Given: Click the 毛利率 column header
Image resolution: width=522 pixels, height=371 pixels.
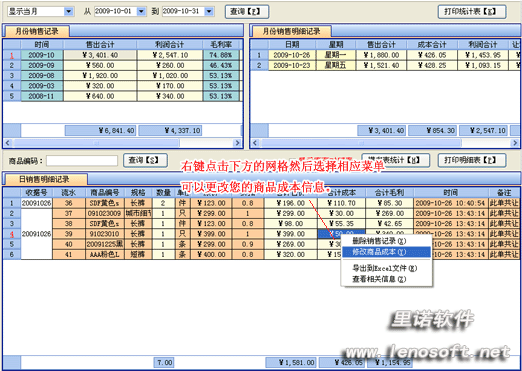Looking at the screenshot, I should 221,45.
